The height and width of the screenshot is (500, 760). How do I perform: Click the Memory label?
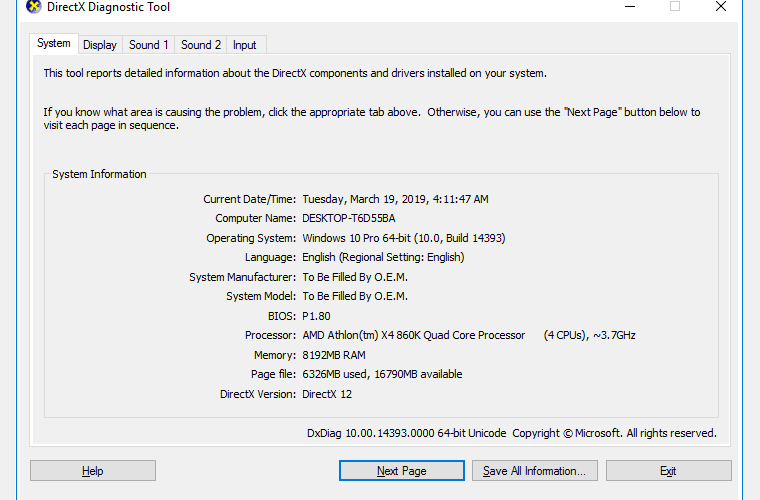pyautogui.click(x=274, y=355)
